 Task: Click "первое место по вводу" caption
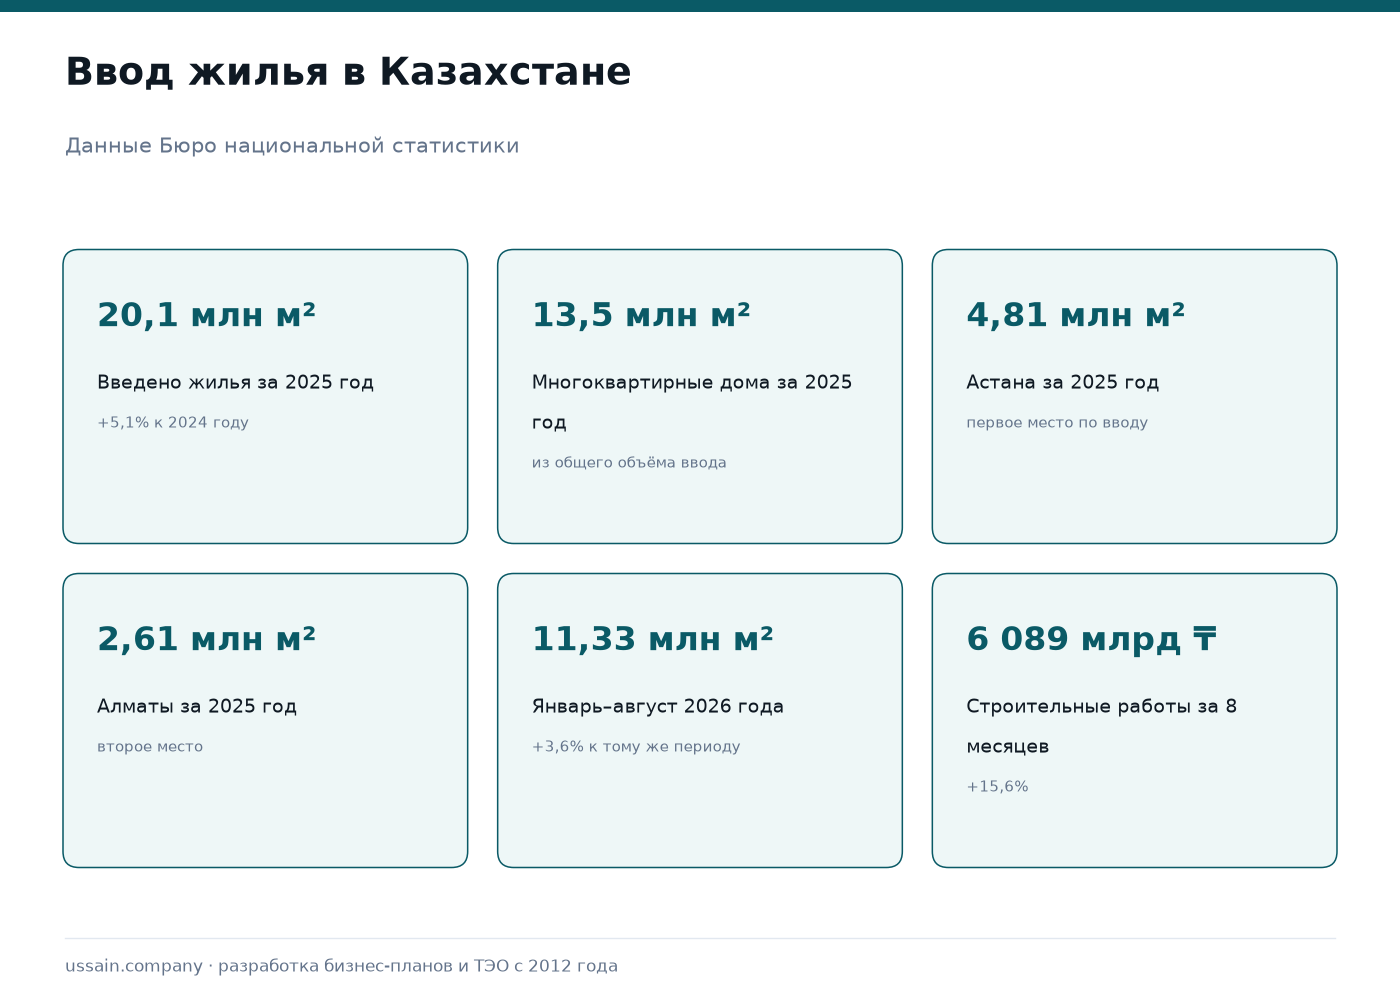(1057, 422)
